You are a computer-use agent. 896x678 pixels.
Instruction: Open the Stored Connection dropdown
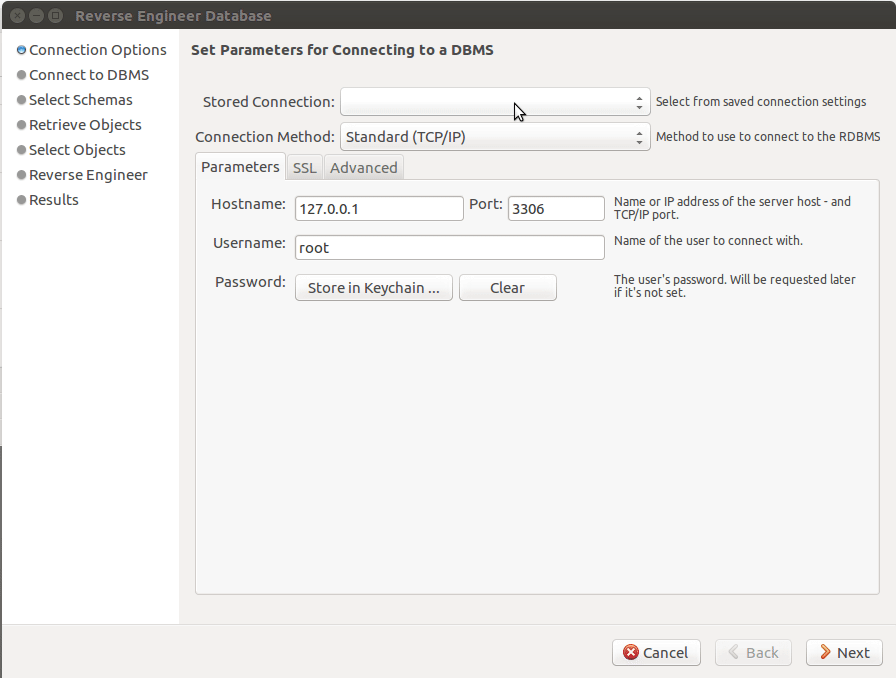(x=495, y=102)
